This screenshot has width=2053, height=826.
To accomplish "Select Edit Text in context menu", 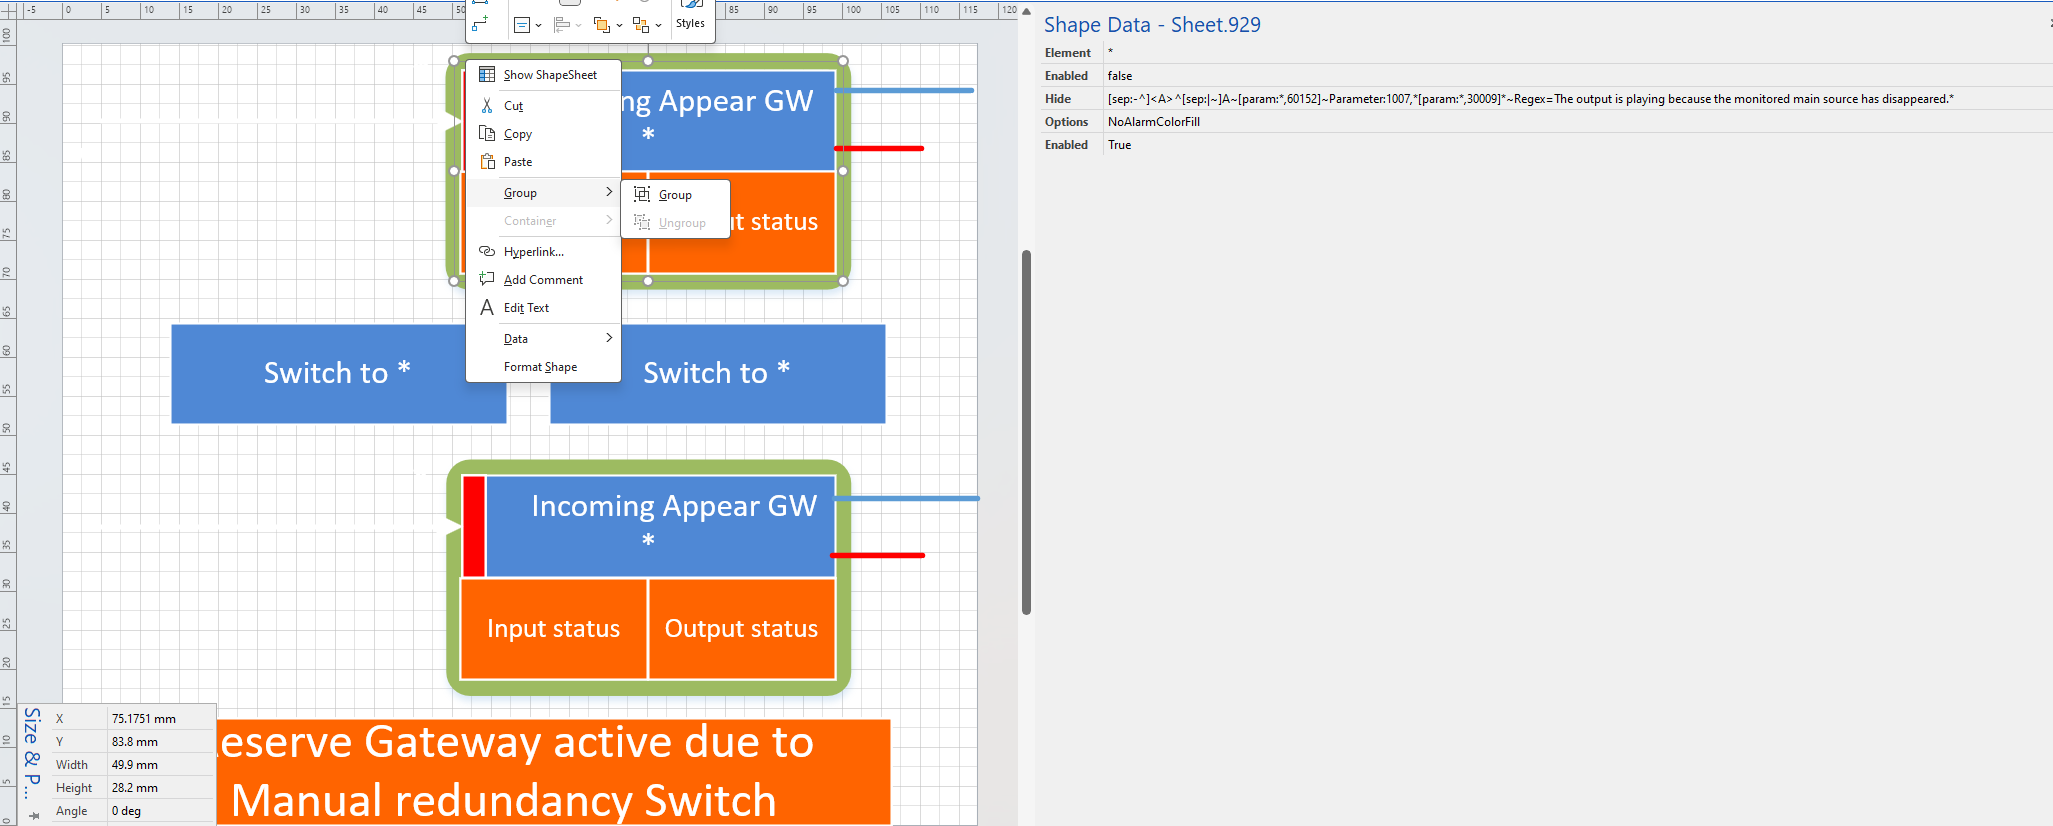I will tap(526, 308).
